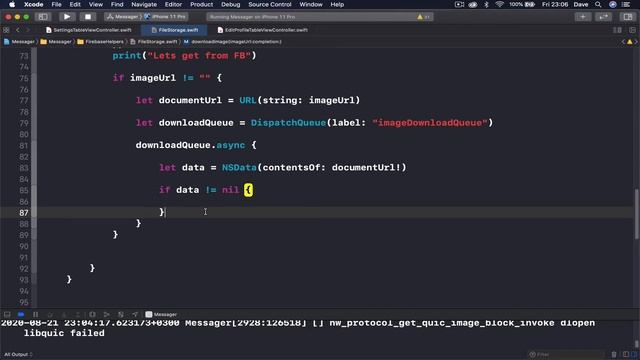
Task: Click the NSData type on line 83
Action: pos(239,168)
